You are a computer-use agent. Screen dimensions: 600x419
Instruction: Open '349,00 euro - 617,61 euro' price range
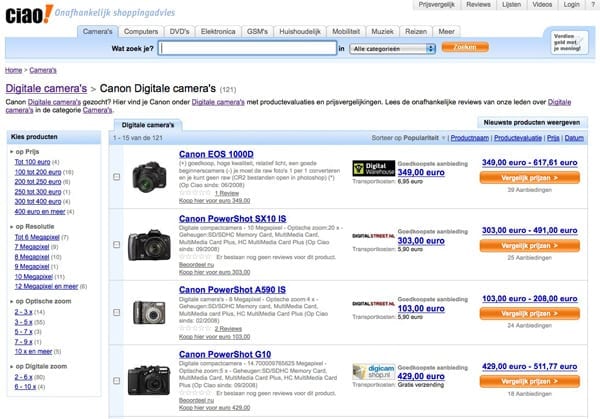coord(530,163)
